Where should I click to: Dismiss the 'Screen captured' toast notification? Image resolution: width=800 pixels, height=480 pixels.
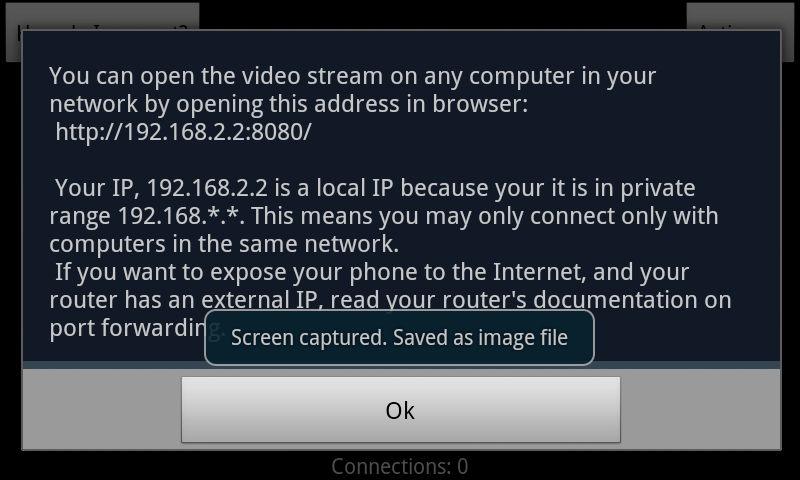[x=399, y=338]
